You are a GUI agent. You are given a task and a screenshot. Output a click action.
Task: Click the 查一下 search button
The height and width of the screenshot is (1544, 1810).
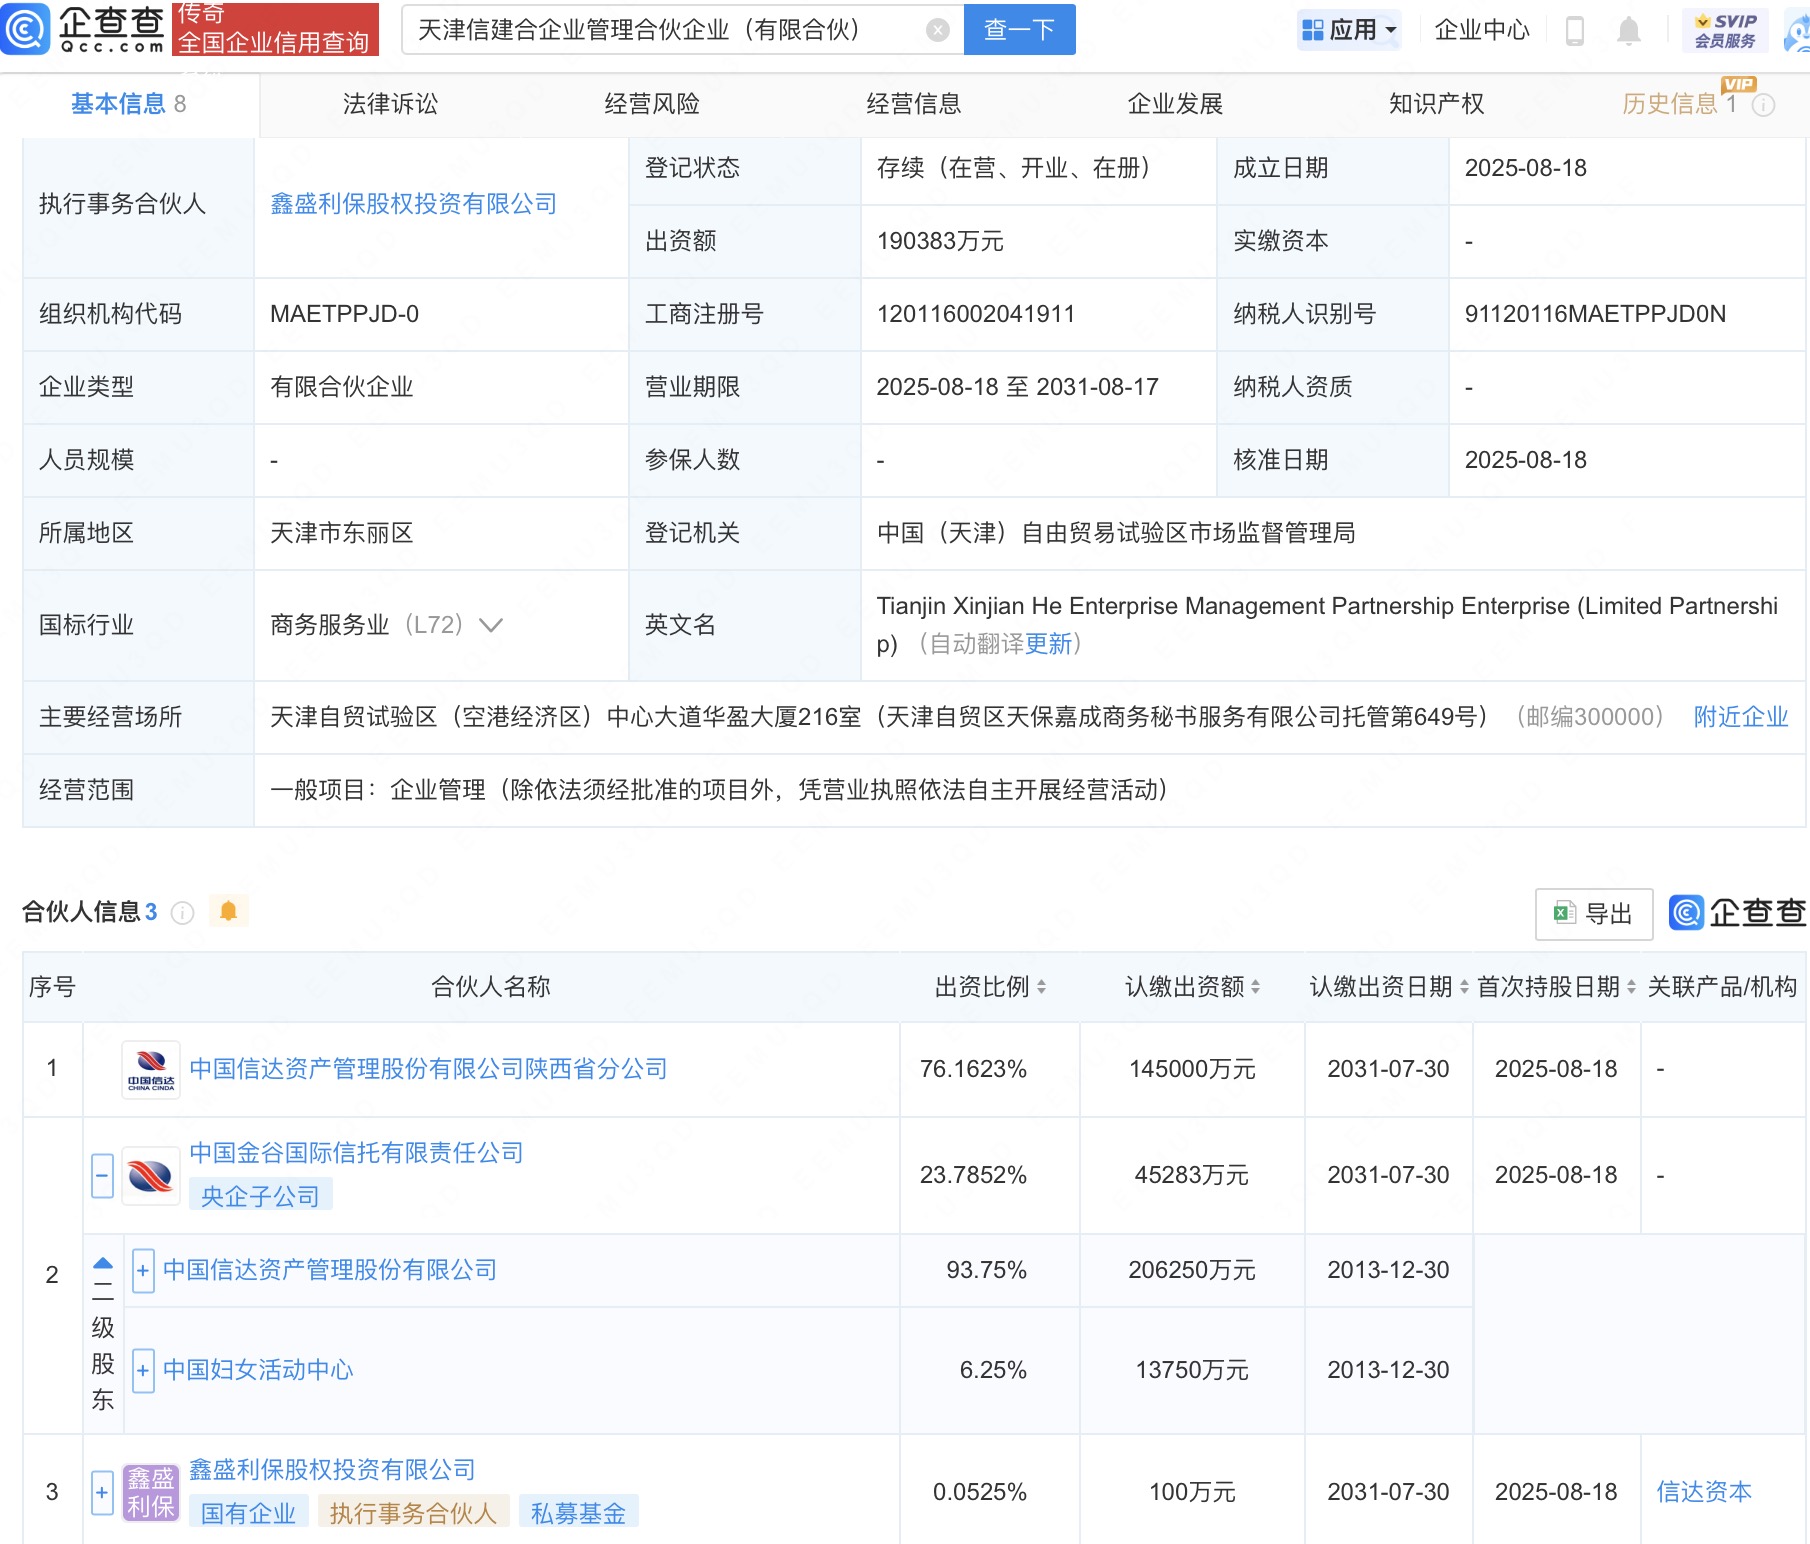tap(1020, 30)
